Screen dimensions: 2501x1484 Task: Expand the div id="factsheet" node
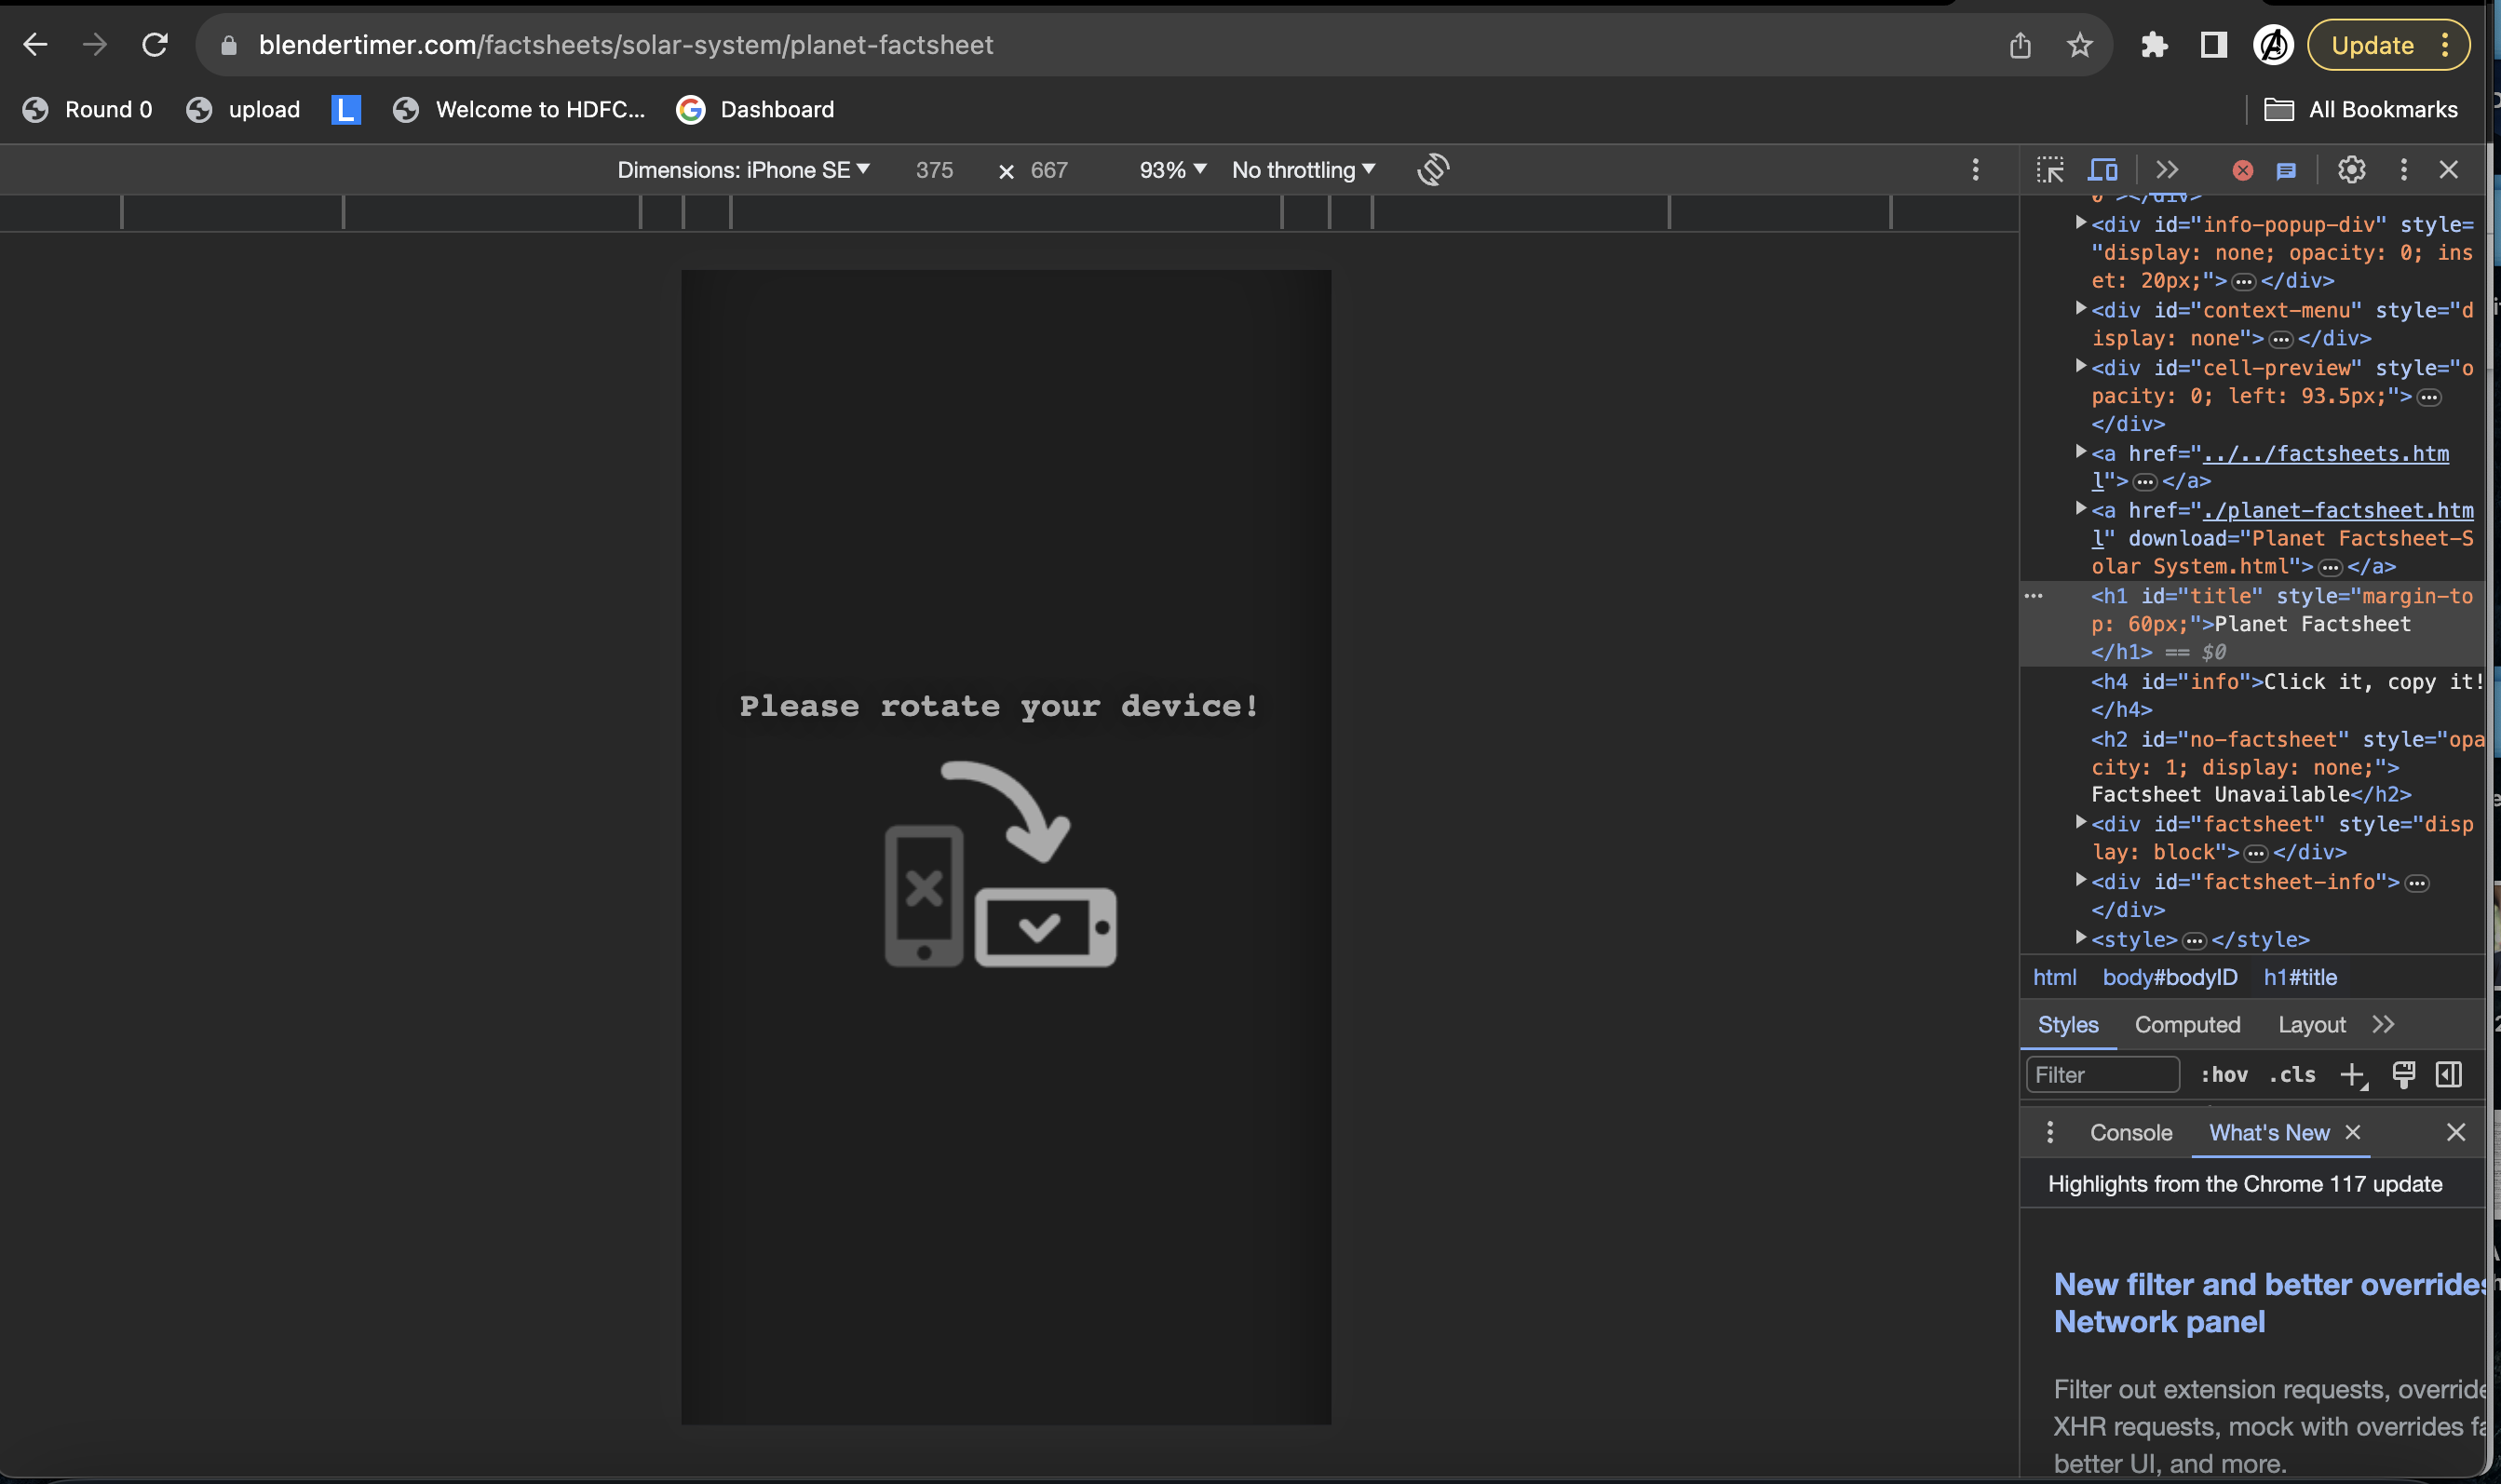(x=2081, y=822)
